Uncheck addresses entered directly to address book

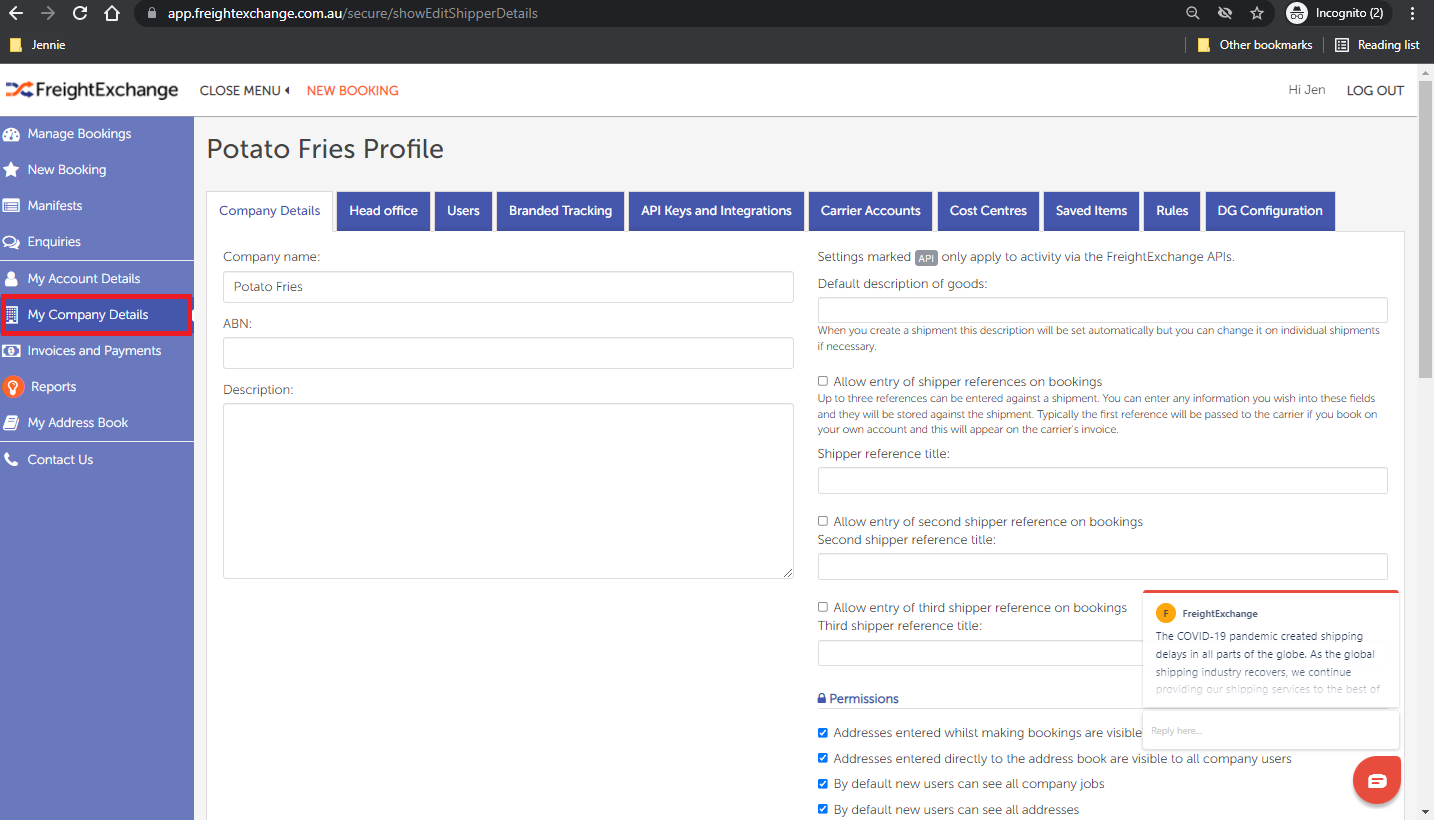[x=823, y=758]
